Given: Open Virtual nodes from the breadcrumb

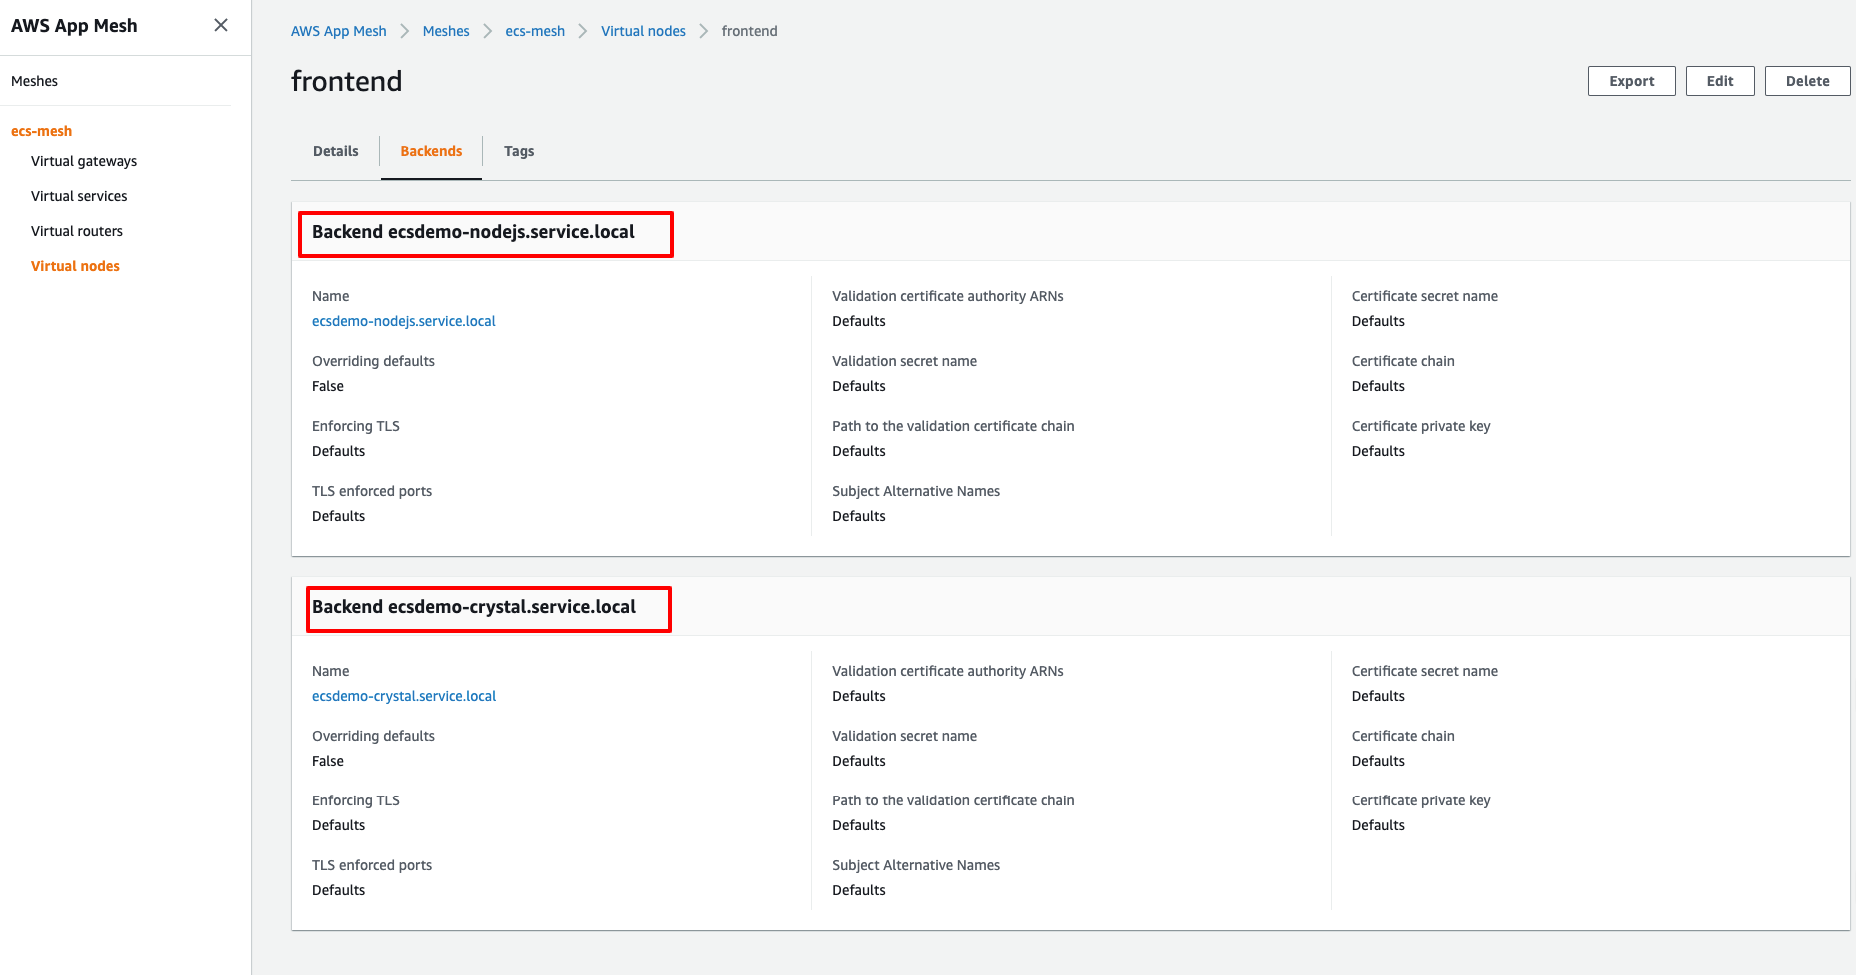Looking at the screenshot, I should click(643, 31).
